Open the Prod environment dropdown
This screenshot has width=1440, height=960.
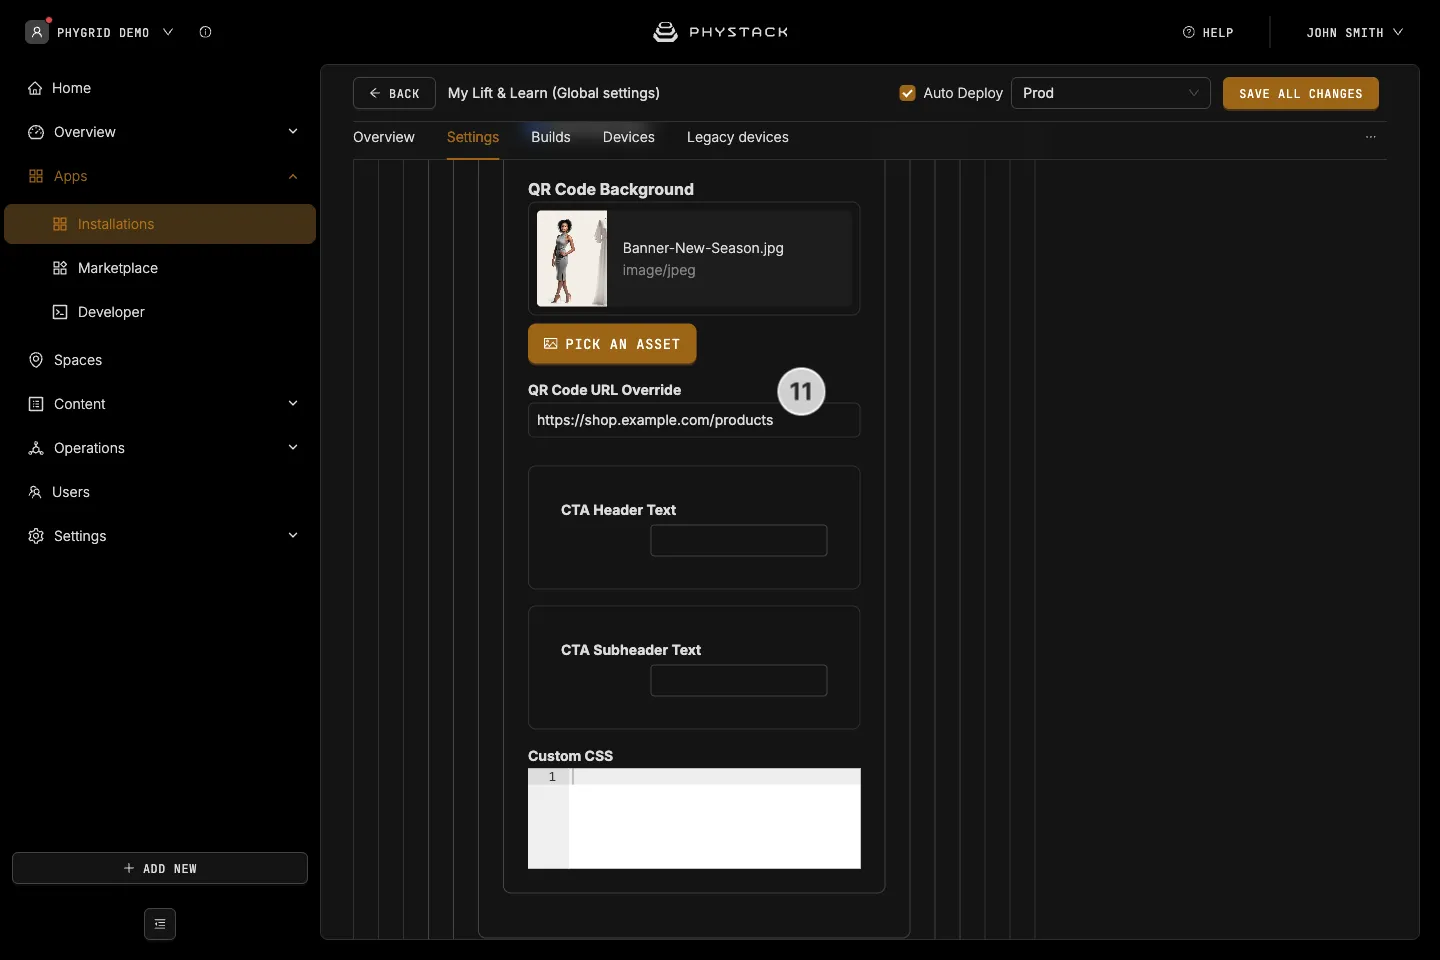(1111, 93)
